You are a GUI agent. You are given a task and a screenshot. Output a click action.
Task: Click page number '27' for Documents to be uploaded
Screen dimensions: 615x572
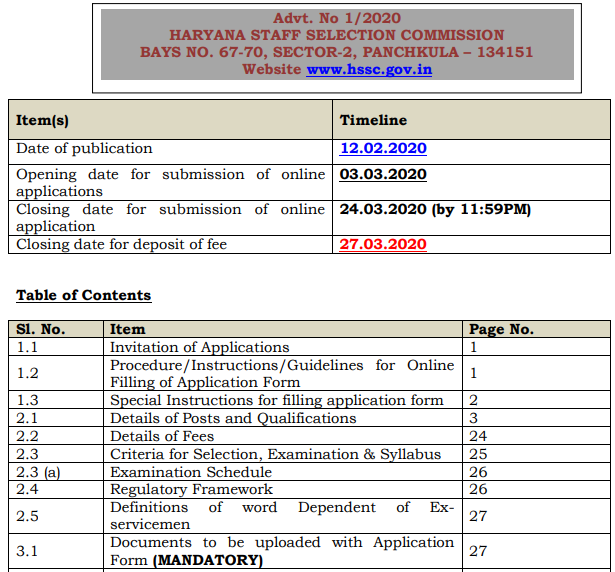click(x=478, y=551)
